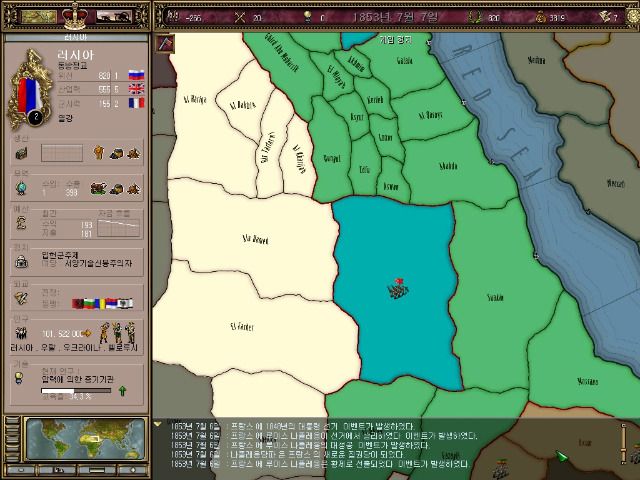The image size is (640, 480).
Task: Select the Aswan province on map
Action: coord(391,187)
